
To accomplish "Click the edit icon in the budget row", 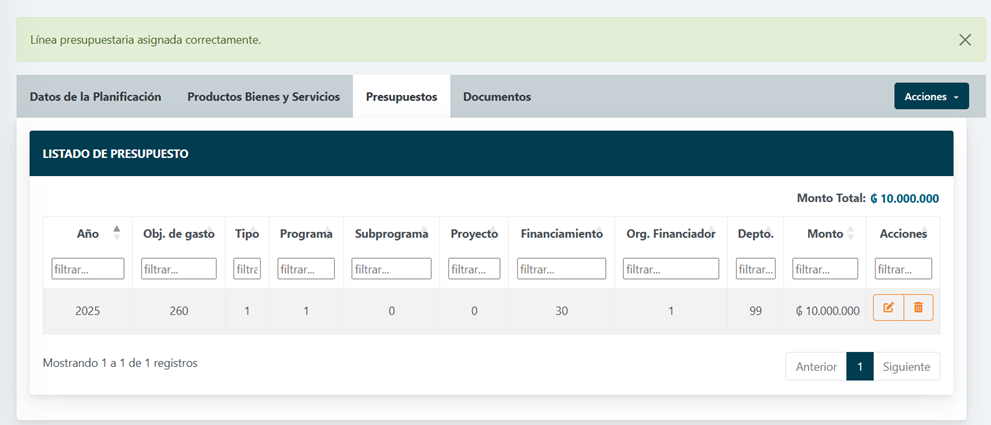I will click(x=888, y=308).
